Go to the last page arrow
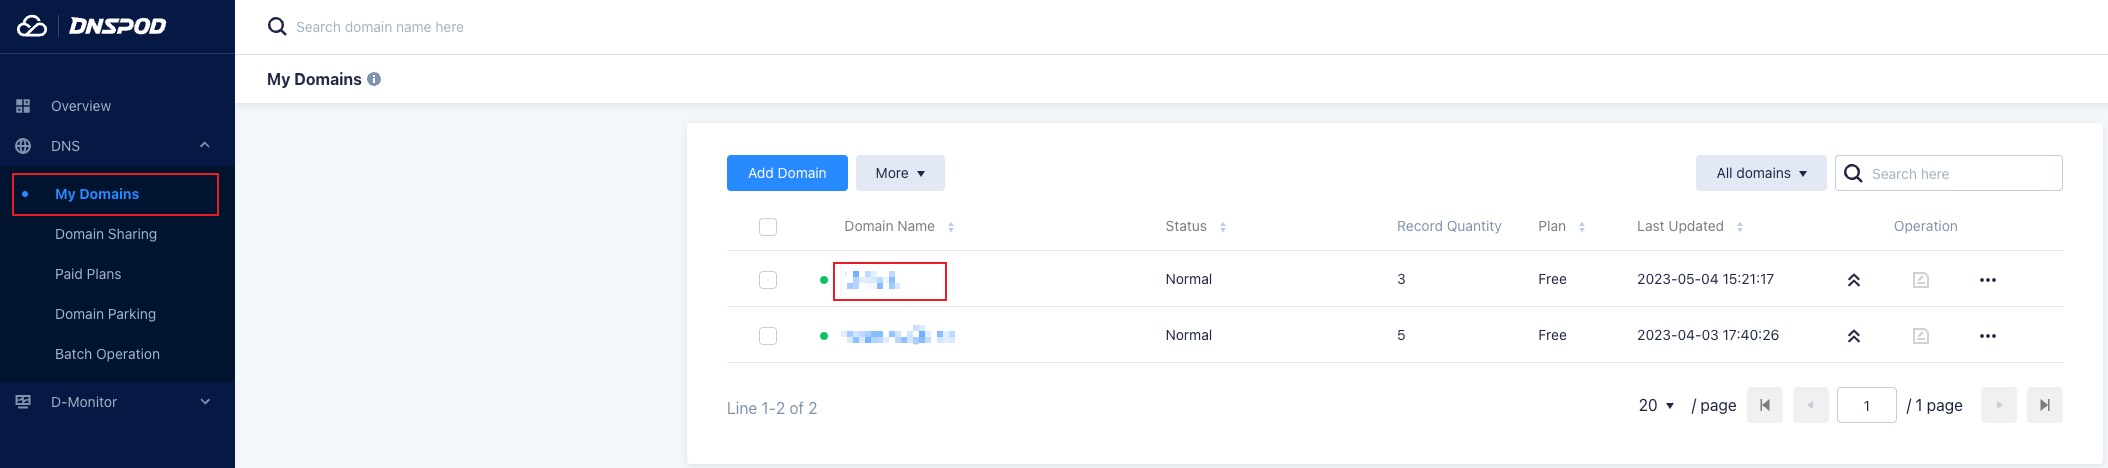This screenshot has height=468, width=2108. (x=2044, y=405)
